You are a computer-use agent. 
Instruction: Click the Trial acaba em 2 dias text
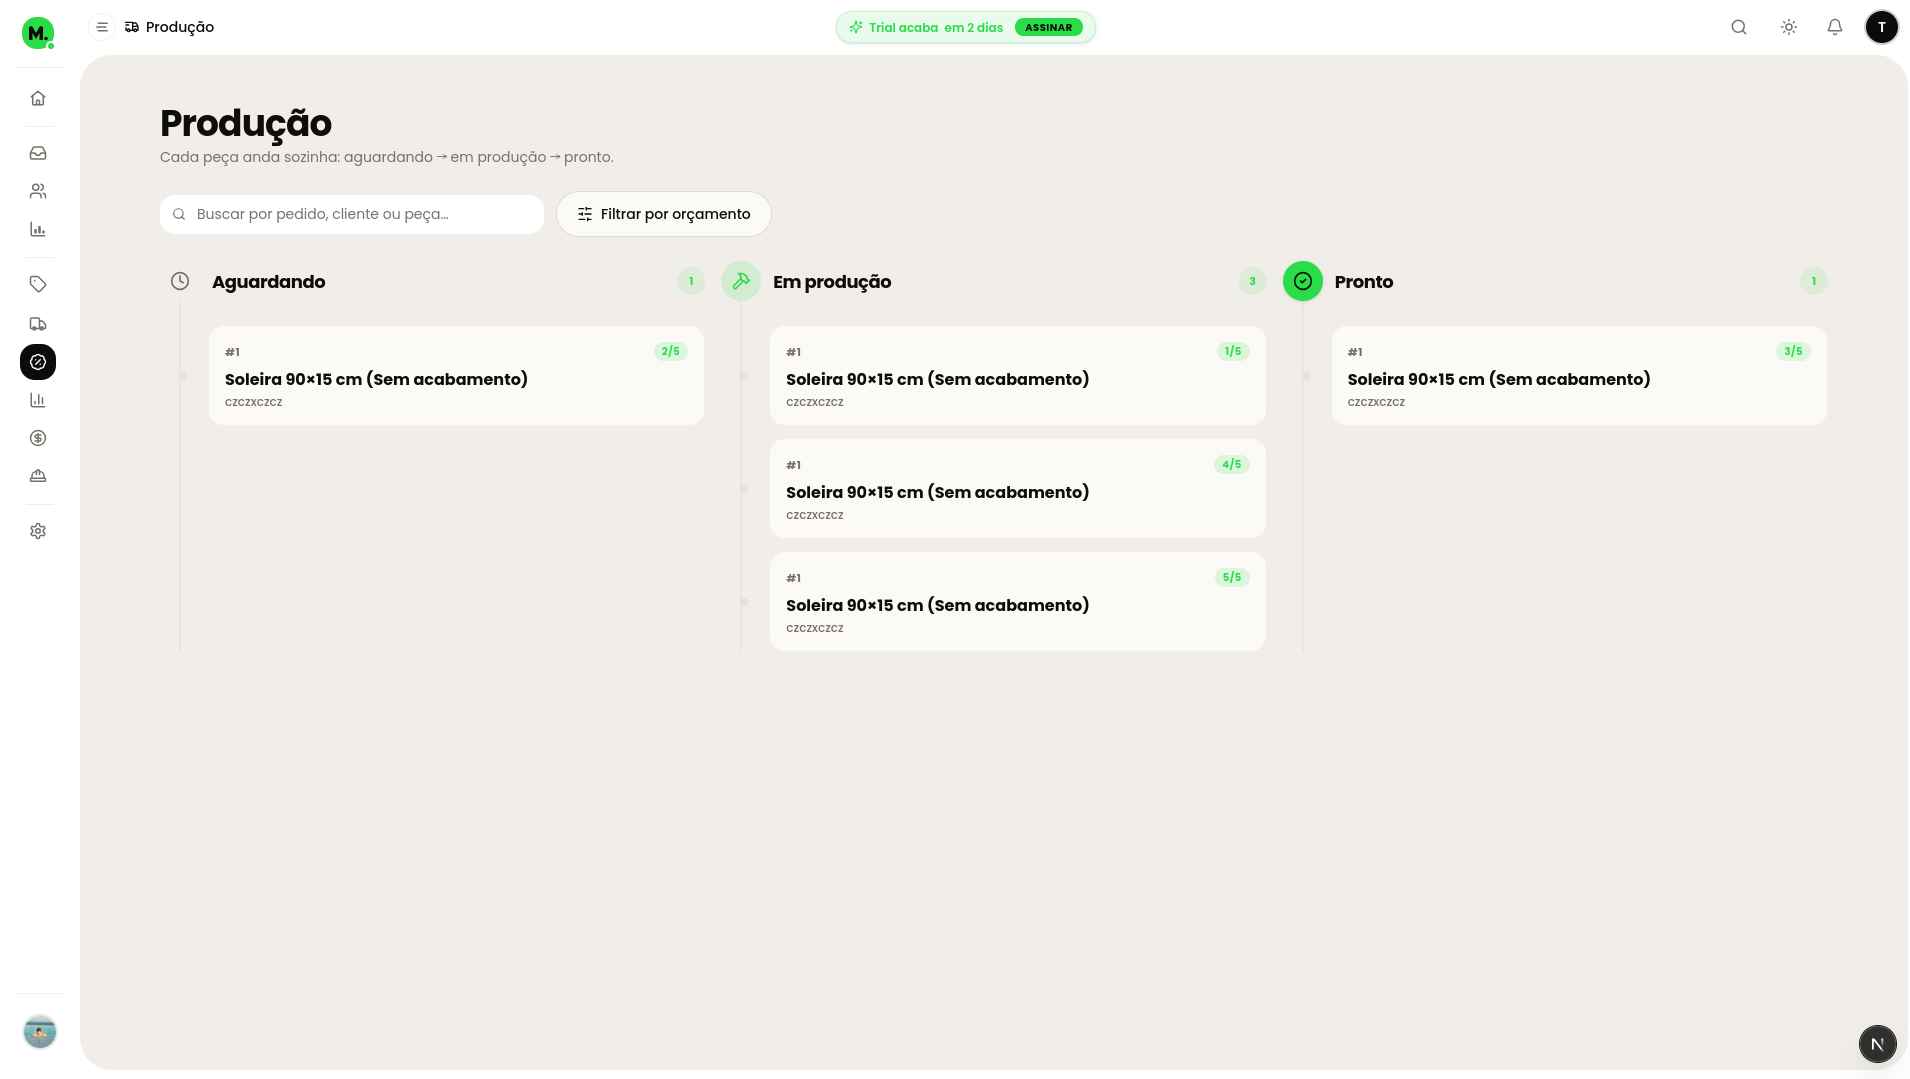(936, 27)
